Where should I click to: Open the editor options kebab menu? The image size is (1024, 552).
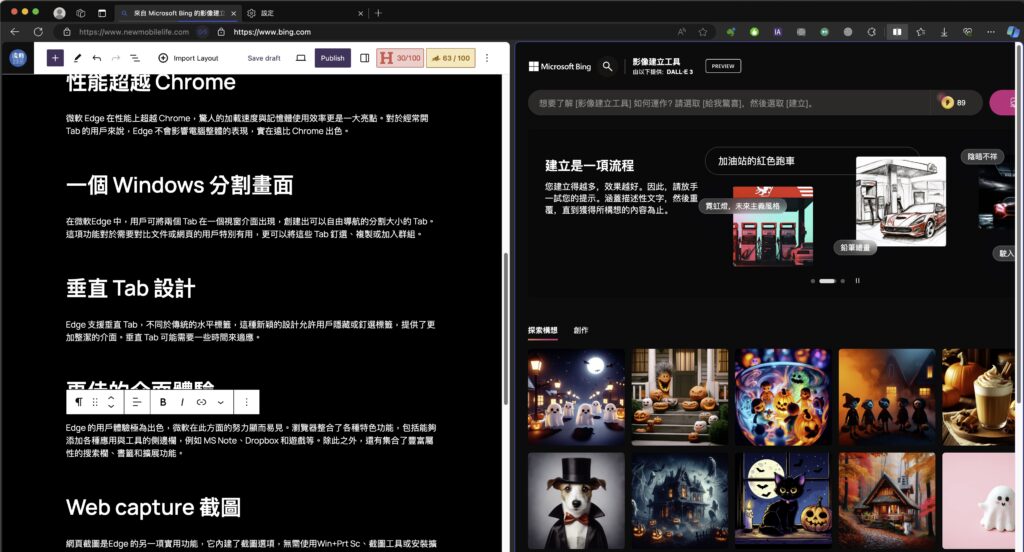click(x=487, y=58)
